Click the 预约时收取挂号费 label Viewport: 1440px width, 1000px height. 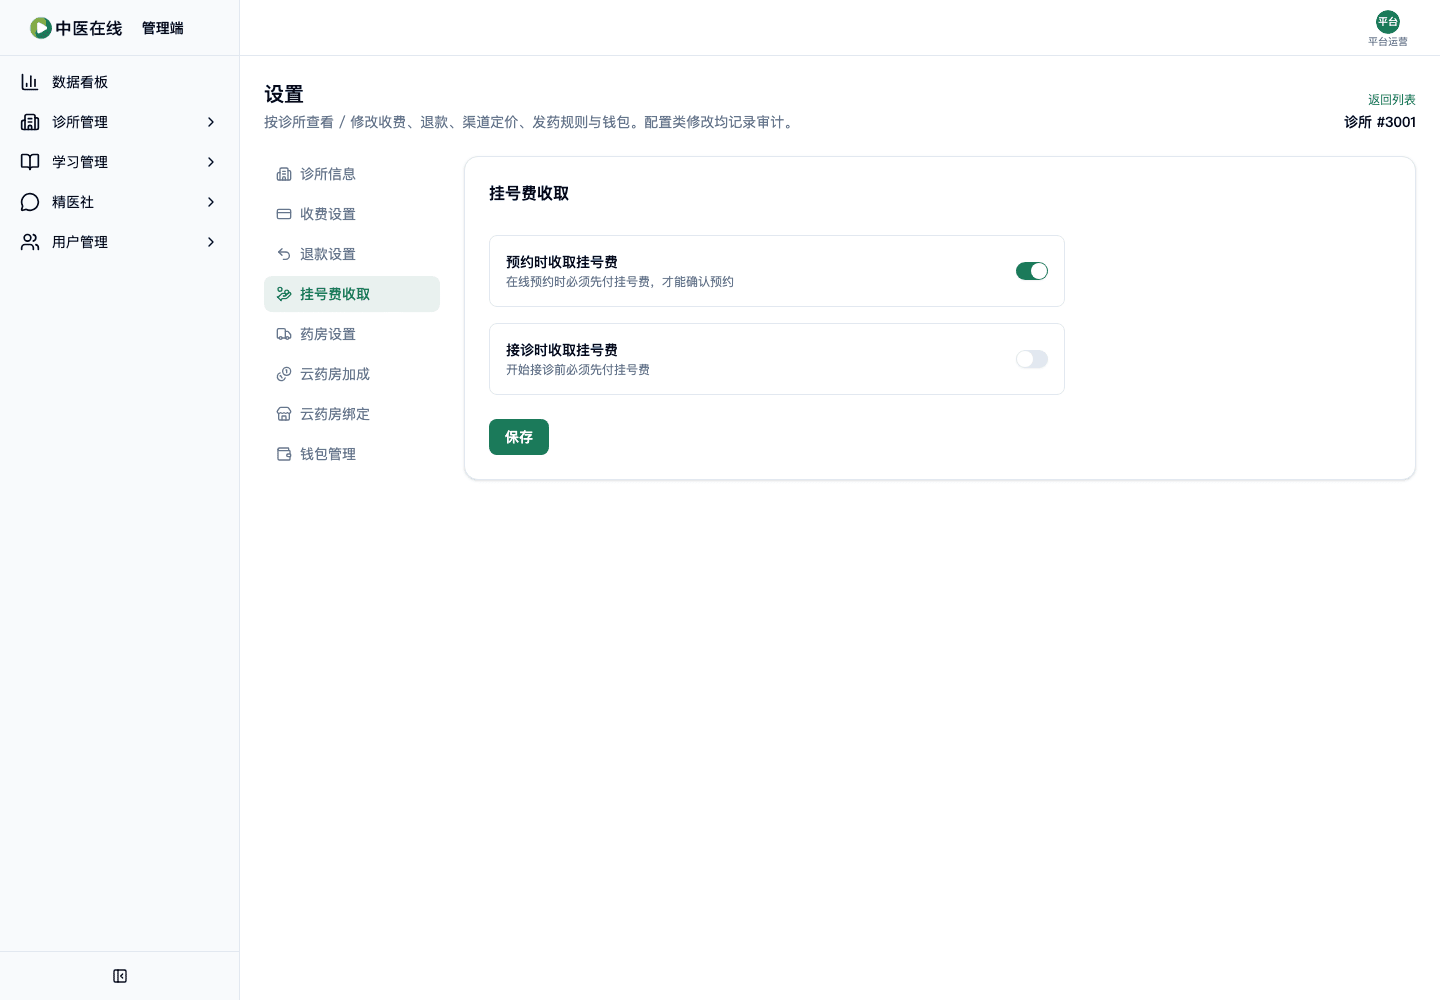pos(562,262)
